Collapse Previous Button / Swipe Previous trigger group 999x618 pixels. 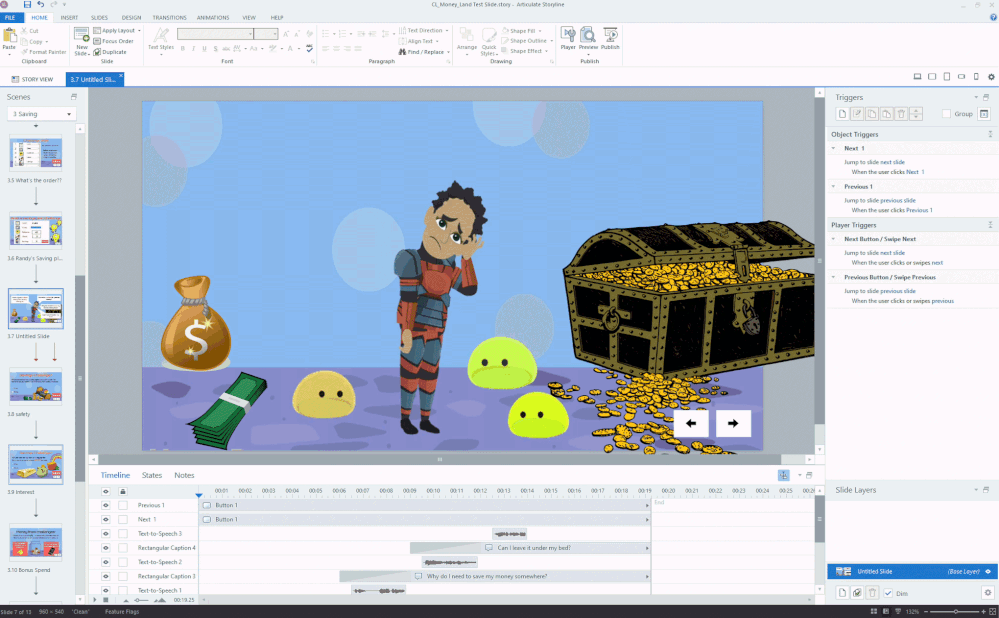click(x=833, y=277)
